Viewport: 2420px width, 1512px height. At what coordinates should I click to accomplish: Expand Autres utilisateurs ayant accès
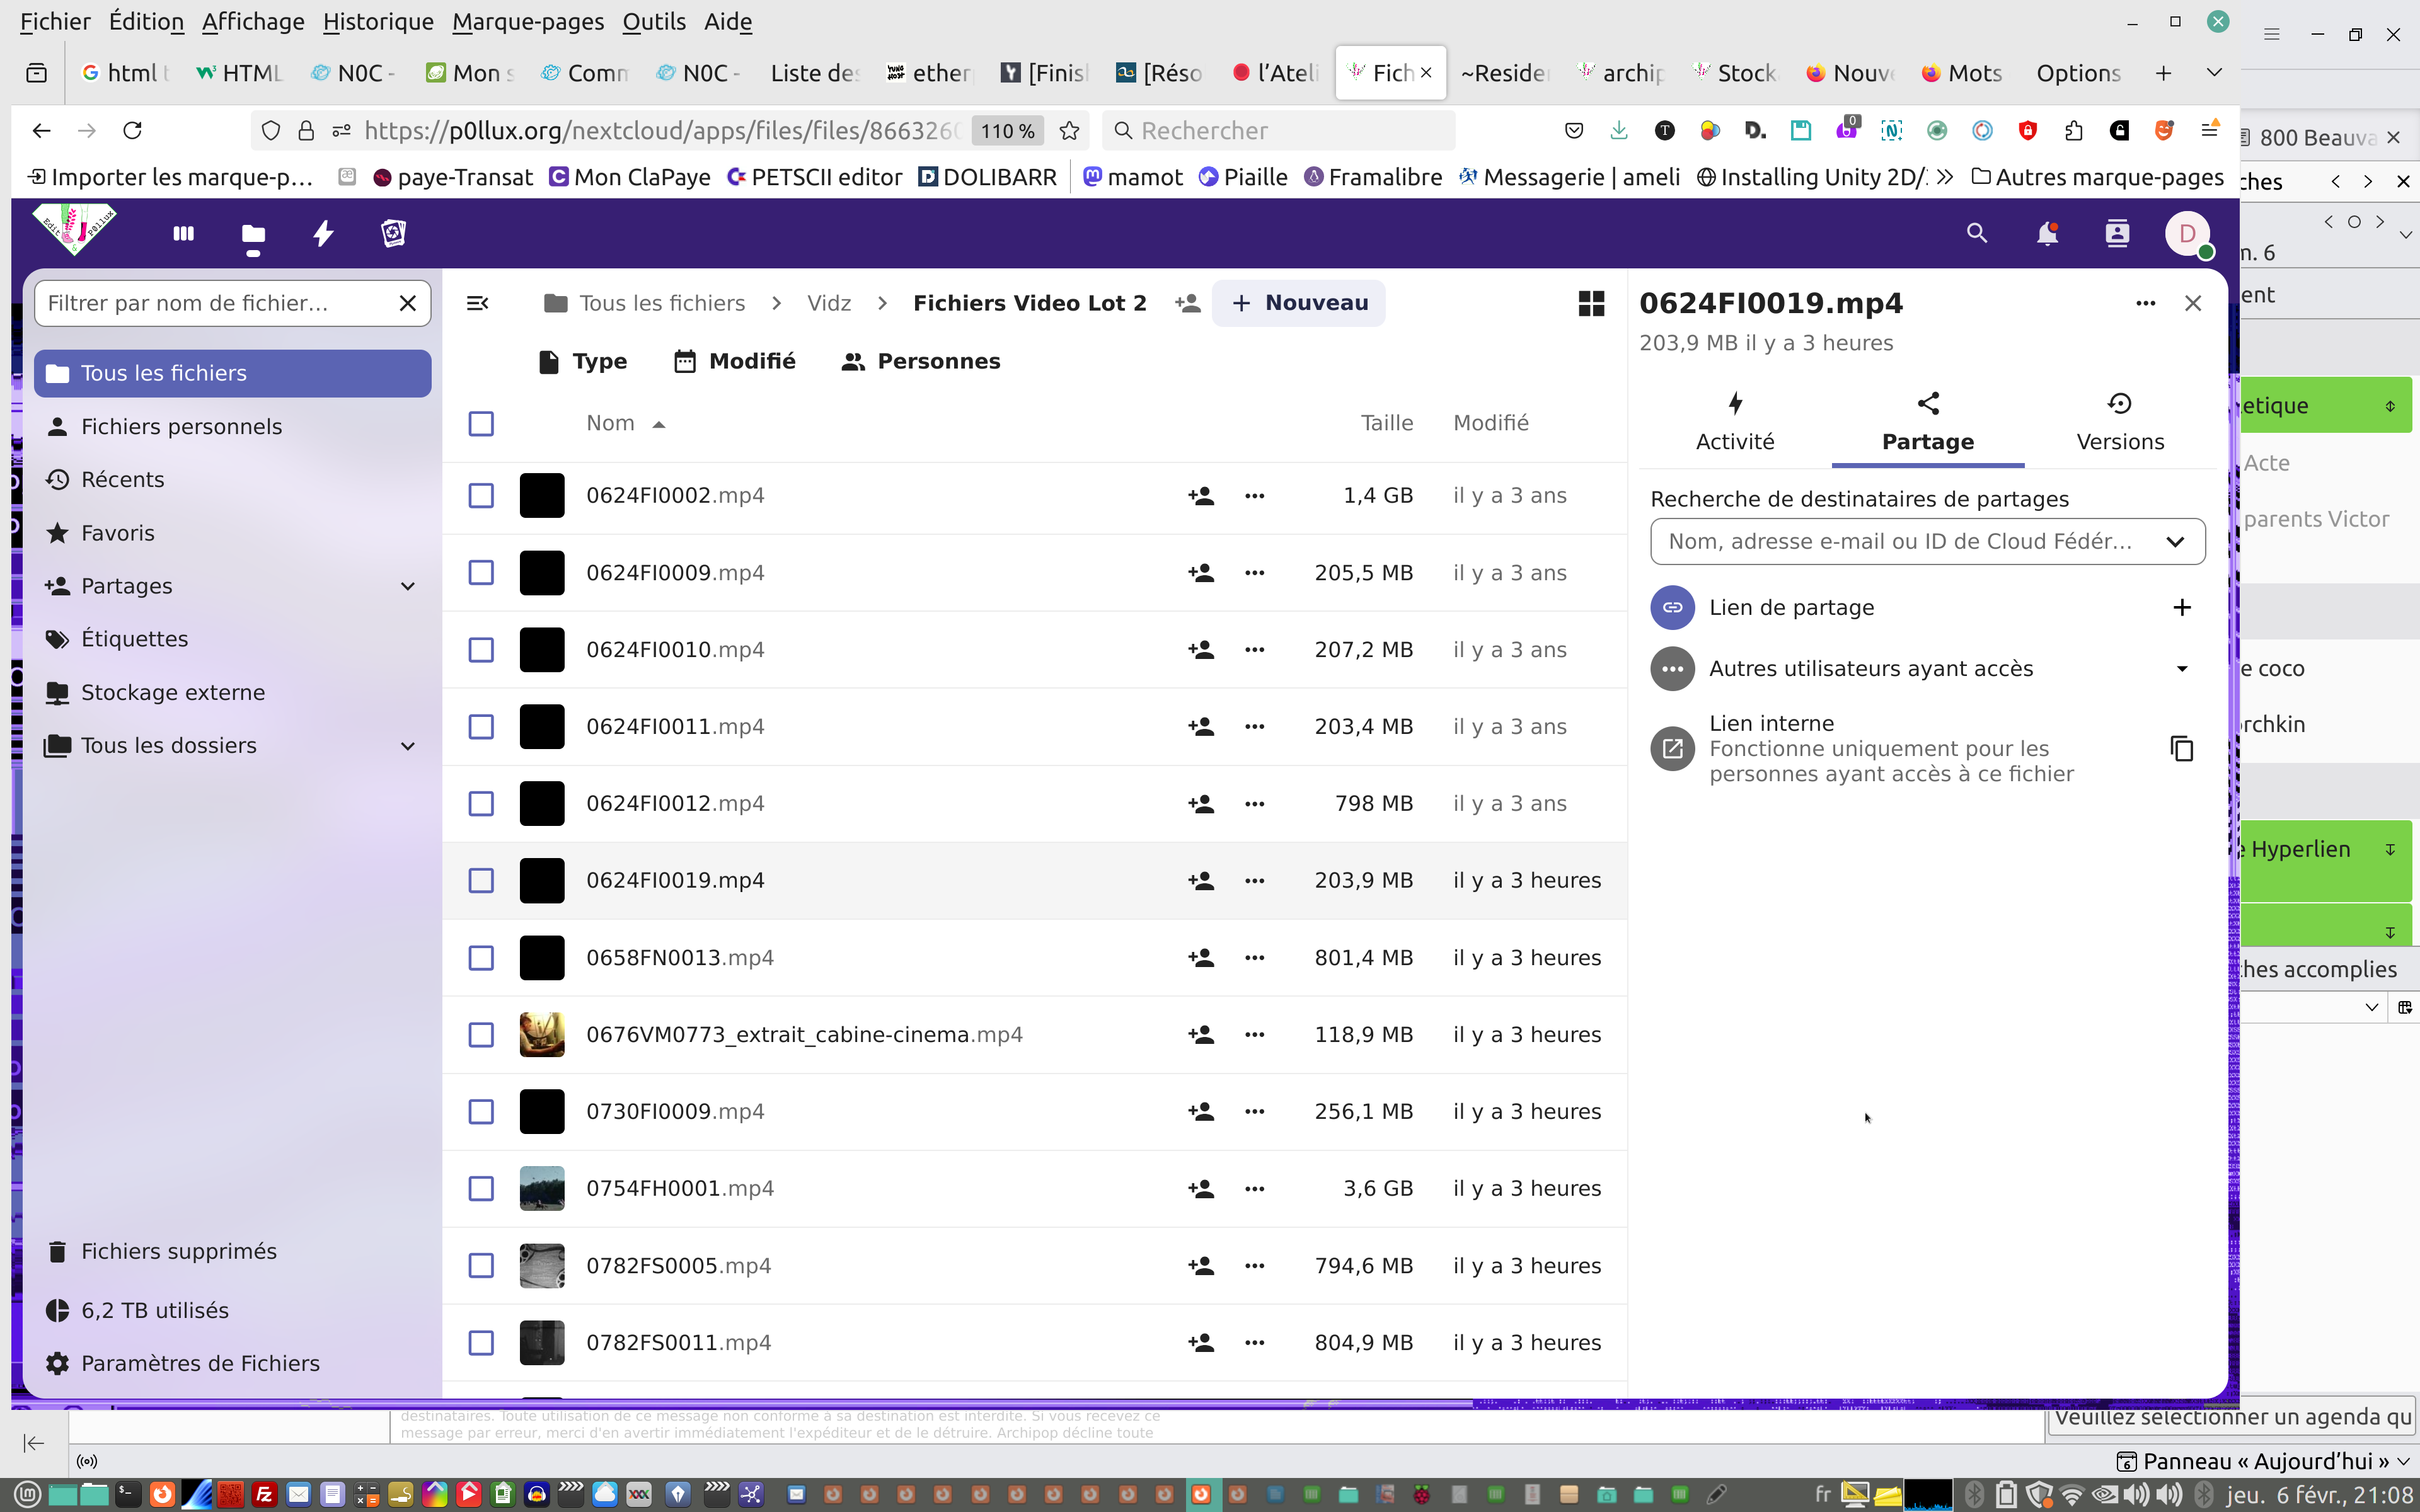click(2181, 668)
